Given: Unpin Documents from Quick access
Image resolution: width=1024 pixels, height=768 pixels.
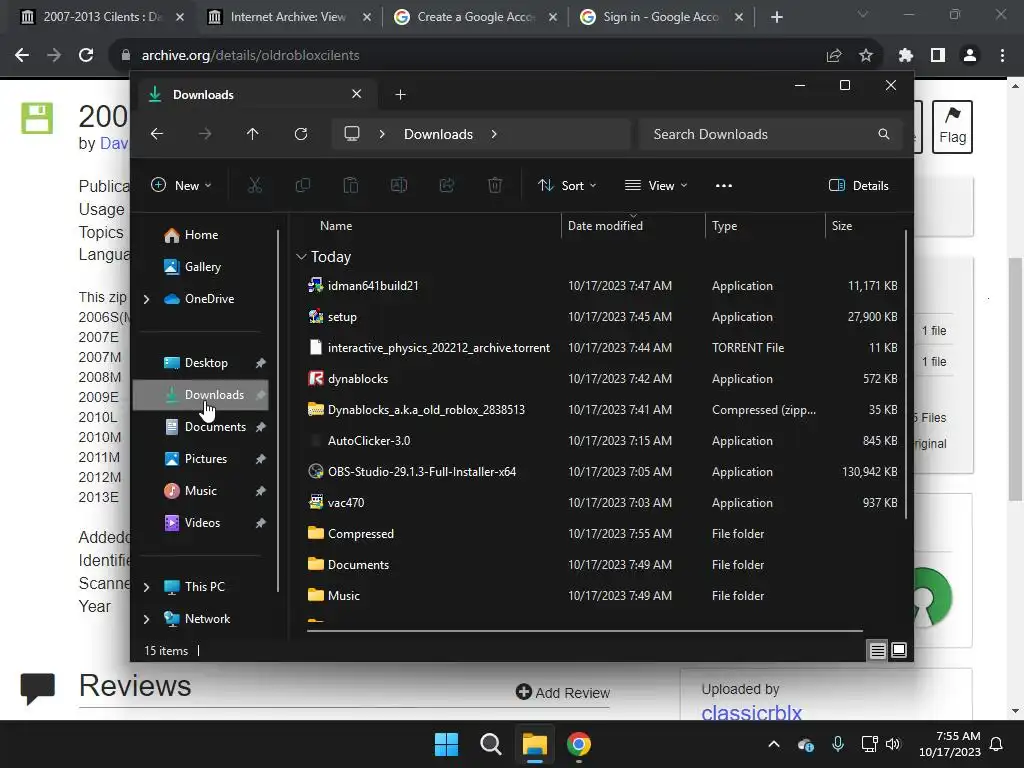Looking at the screenshot, I should click(x=261, y=427).
